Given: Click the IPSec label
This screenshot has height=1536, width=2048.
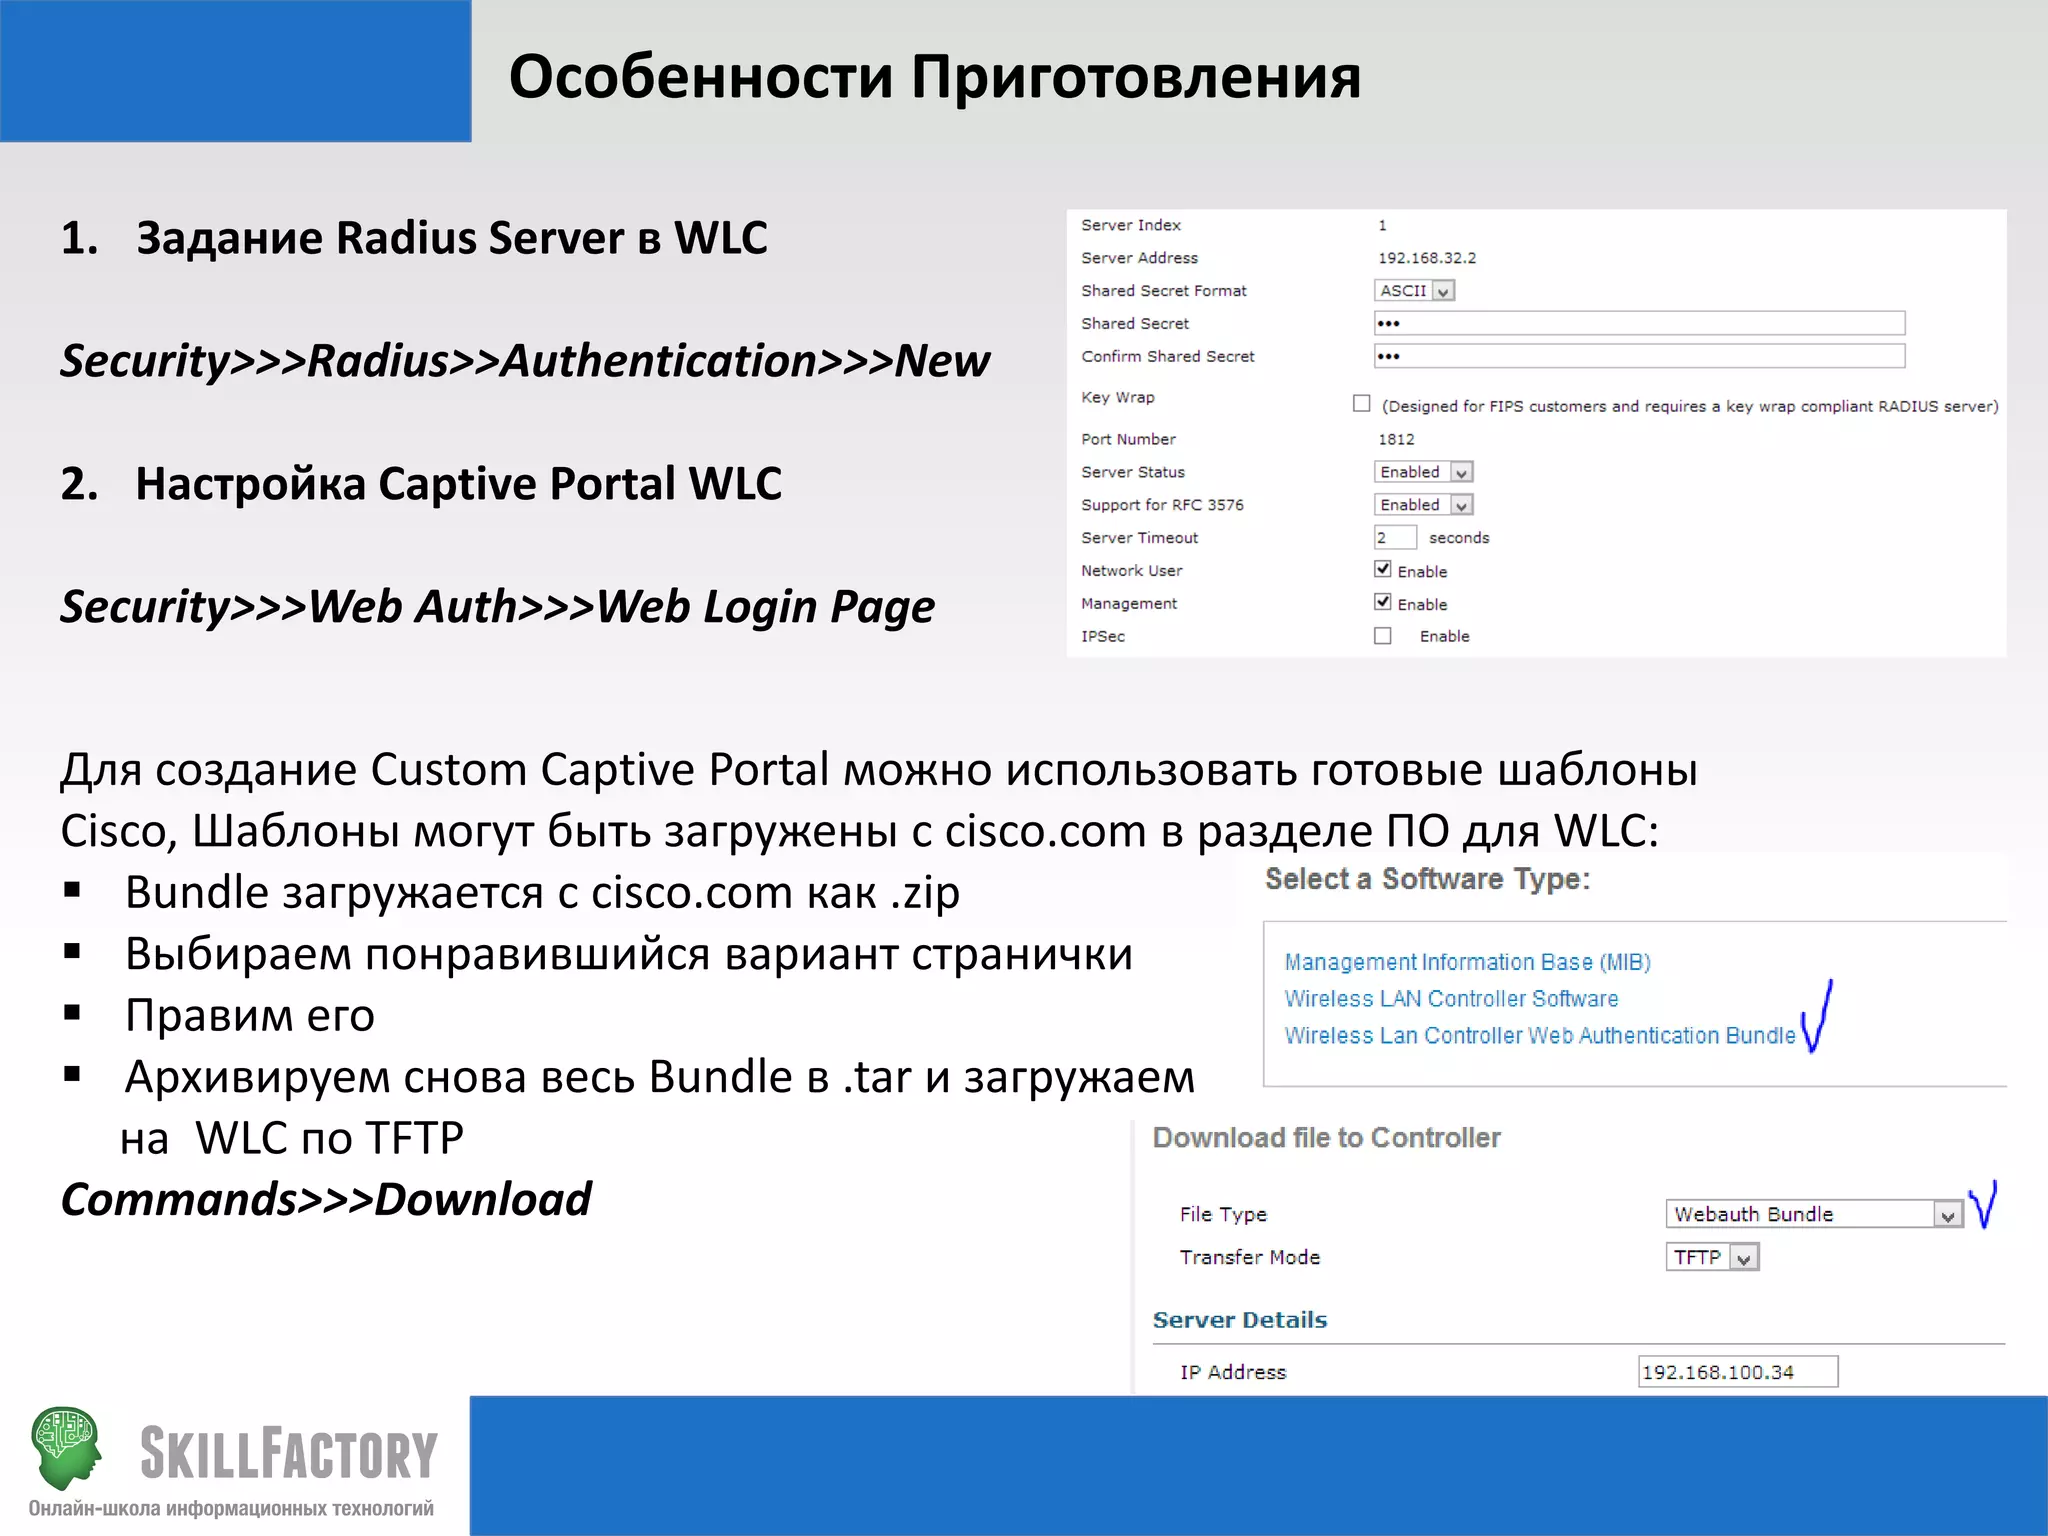Looking at the screenshot, I should (x=1103, y=636).
